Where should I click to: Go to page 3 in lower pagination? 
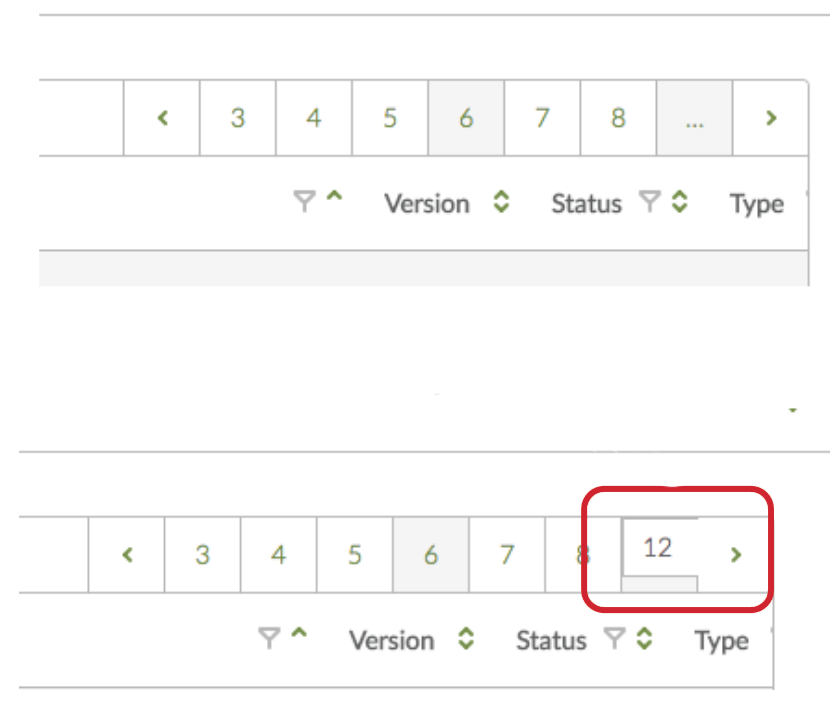(x=202, y=555)
